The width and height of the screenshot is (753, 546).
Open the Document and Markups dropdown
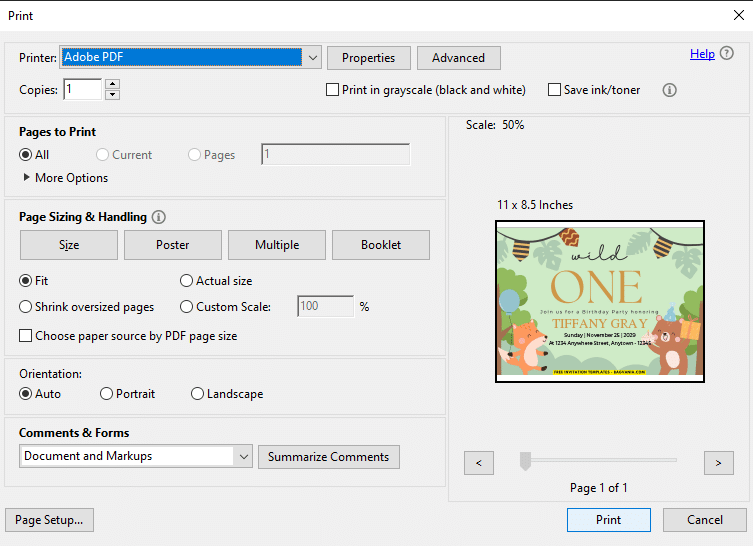point(243,456)
